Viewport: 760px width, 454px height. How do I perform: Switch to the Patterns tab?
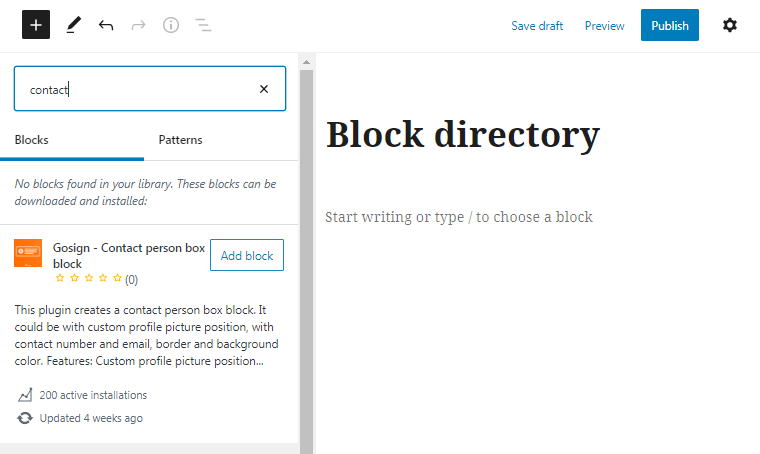click(180, 140)
